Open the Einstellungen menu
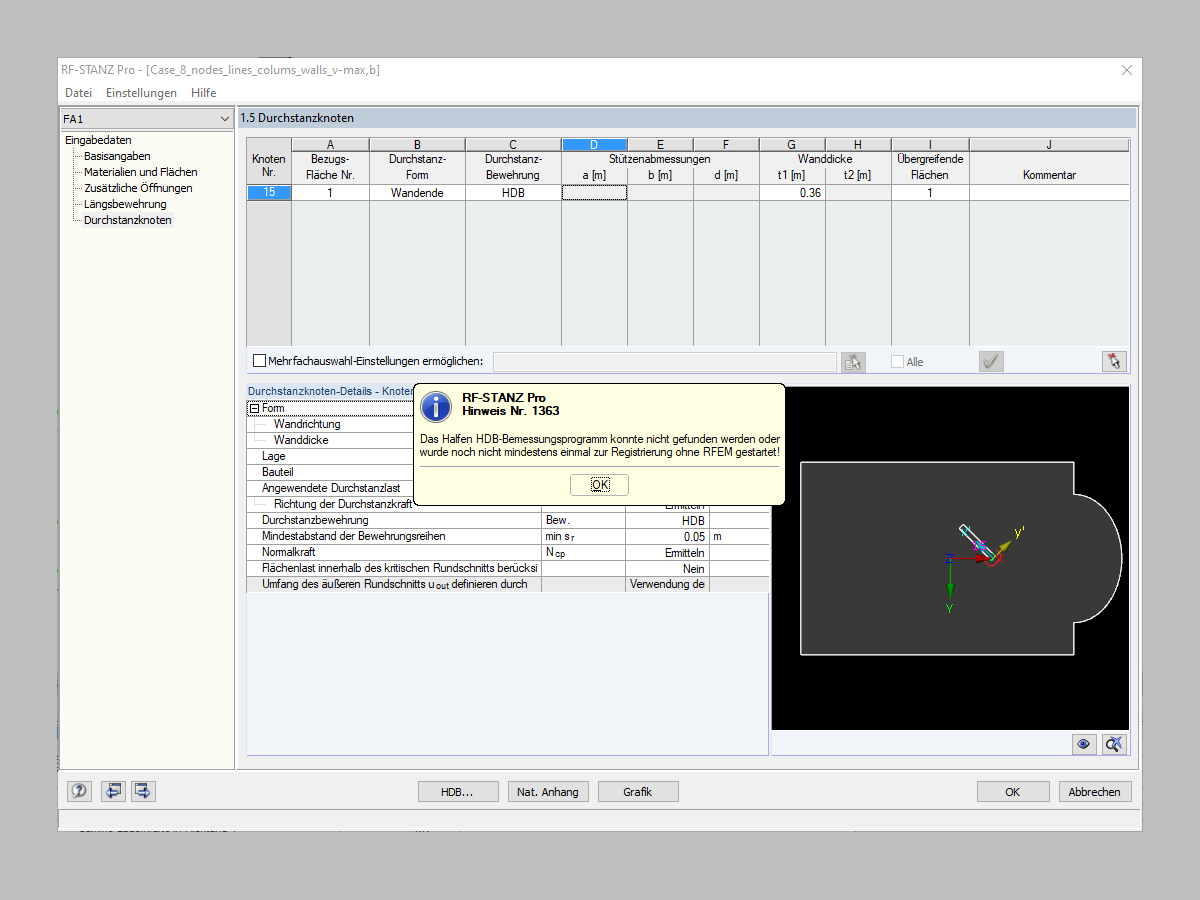 coord(141,93)
